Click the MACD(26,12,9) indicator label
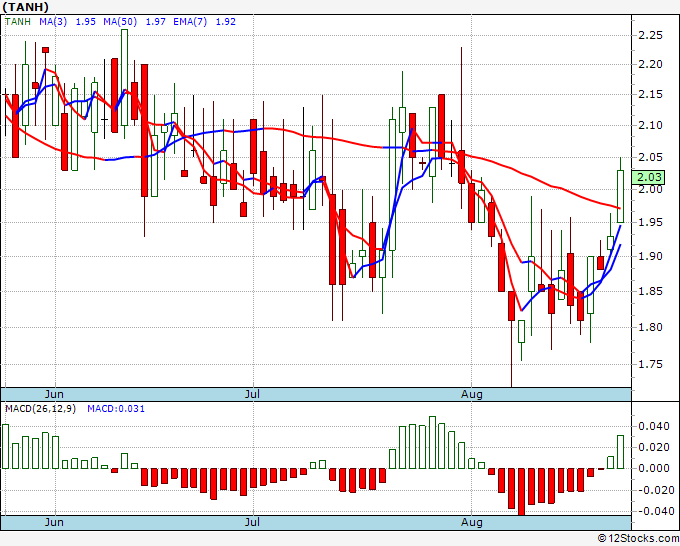 pyautogui.click(x=40, y=409)
